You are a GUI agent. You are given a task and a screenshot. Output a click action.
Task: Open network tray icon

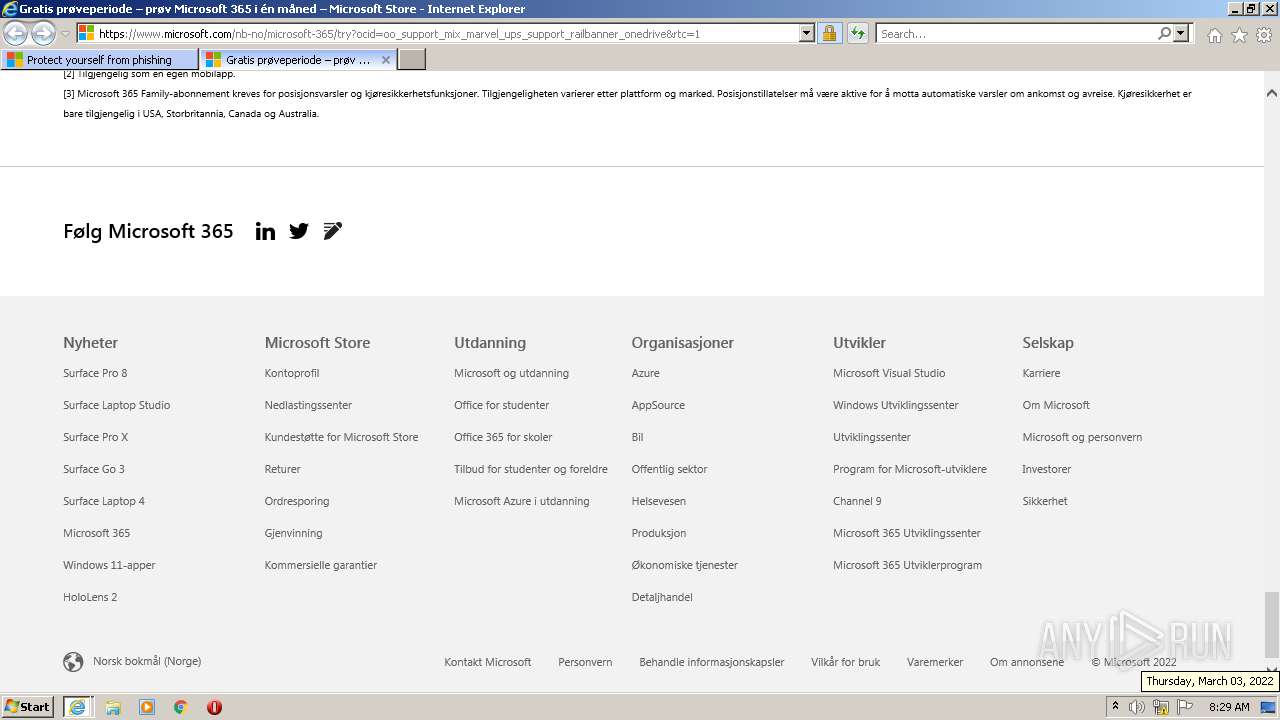[x=1161, y=707]
